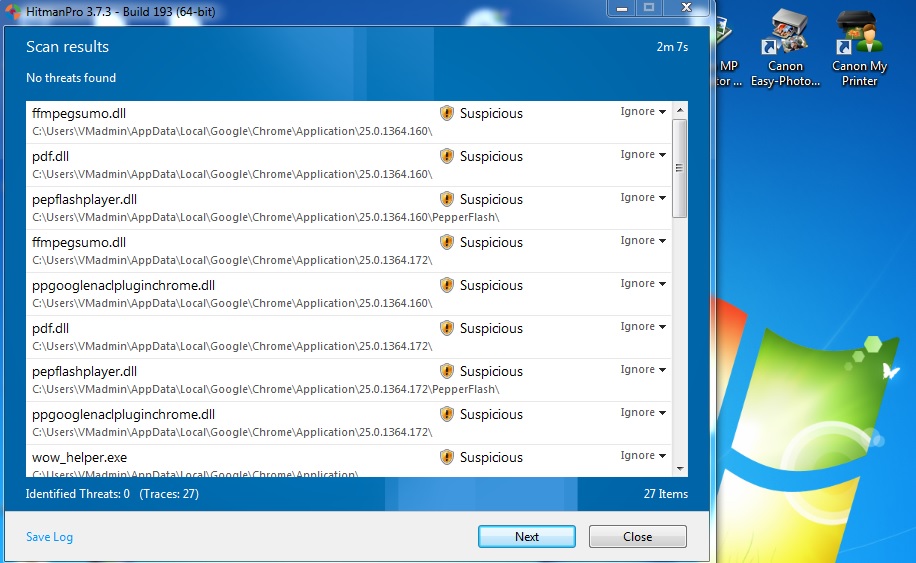Close HitmanPro with title bar X

pyautogui.click(x=686, y=8)
